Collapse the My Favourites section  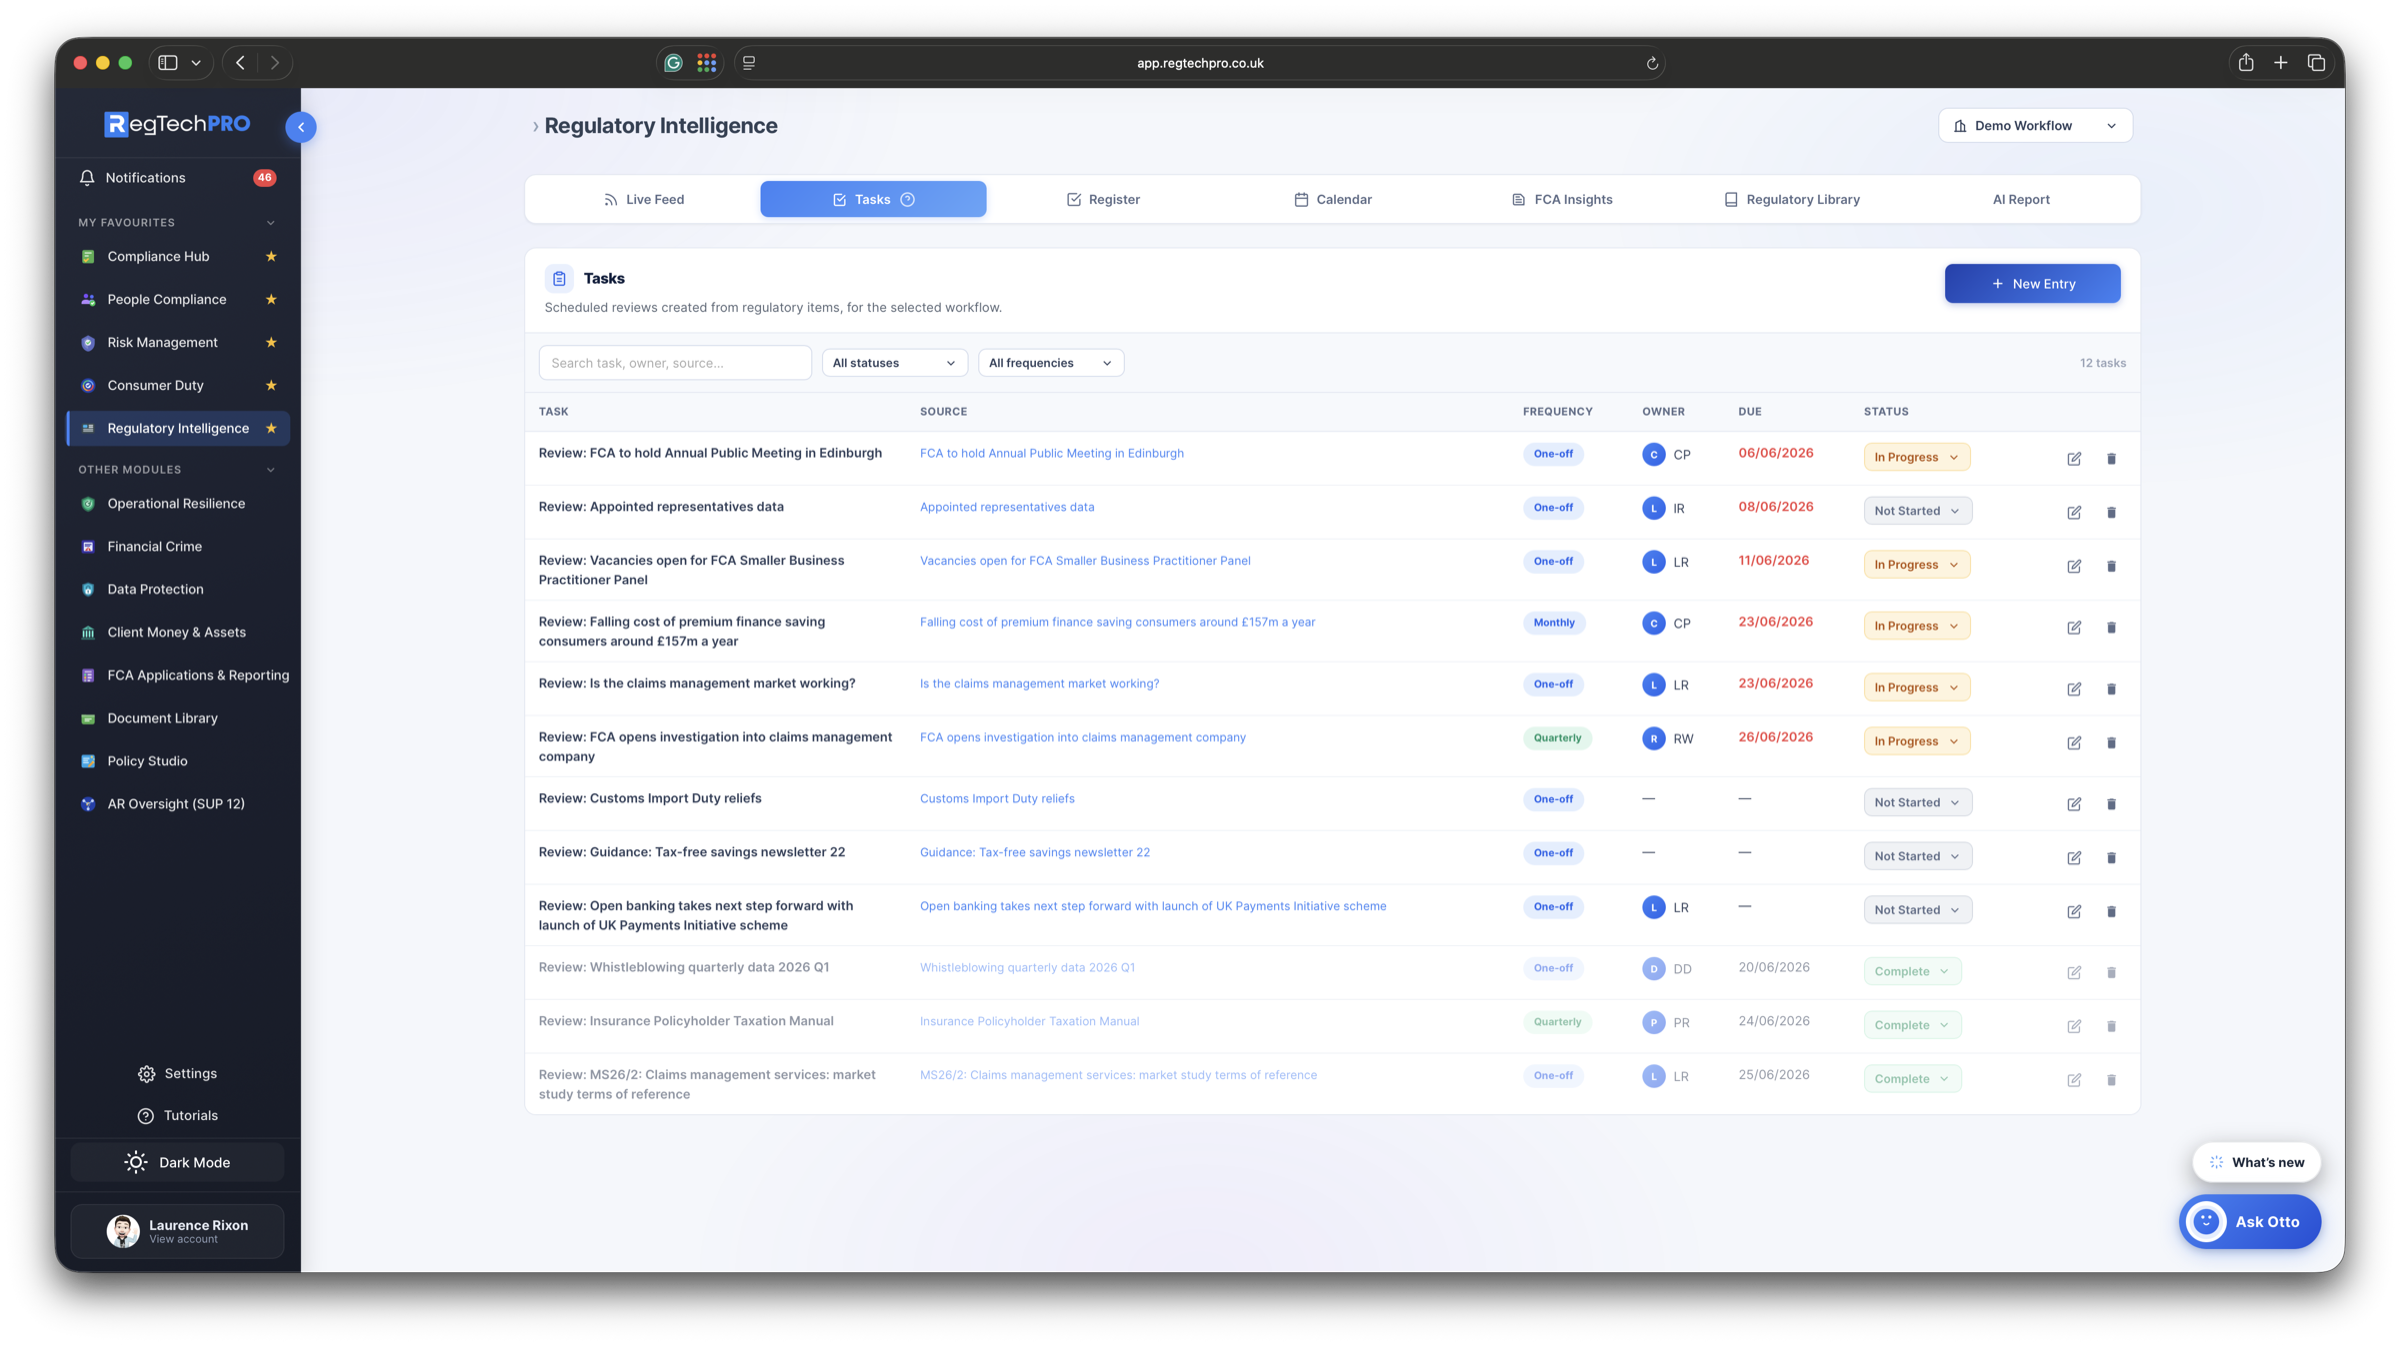point(270,222)
